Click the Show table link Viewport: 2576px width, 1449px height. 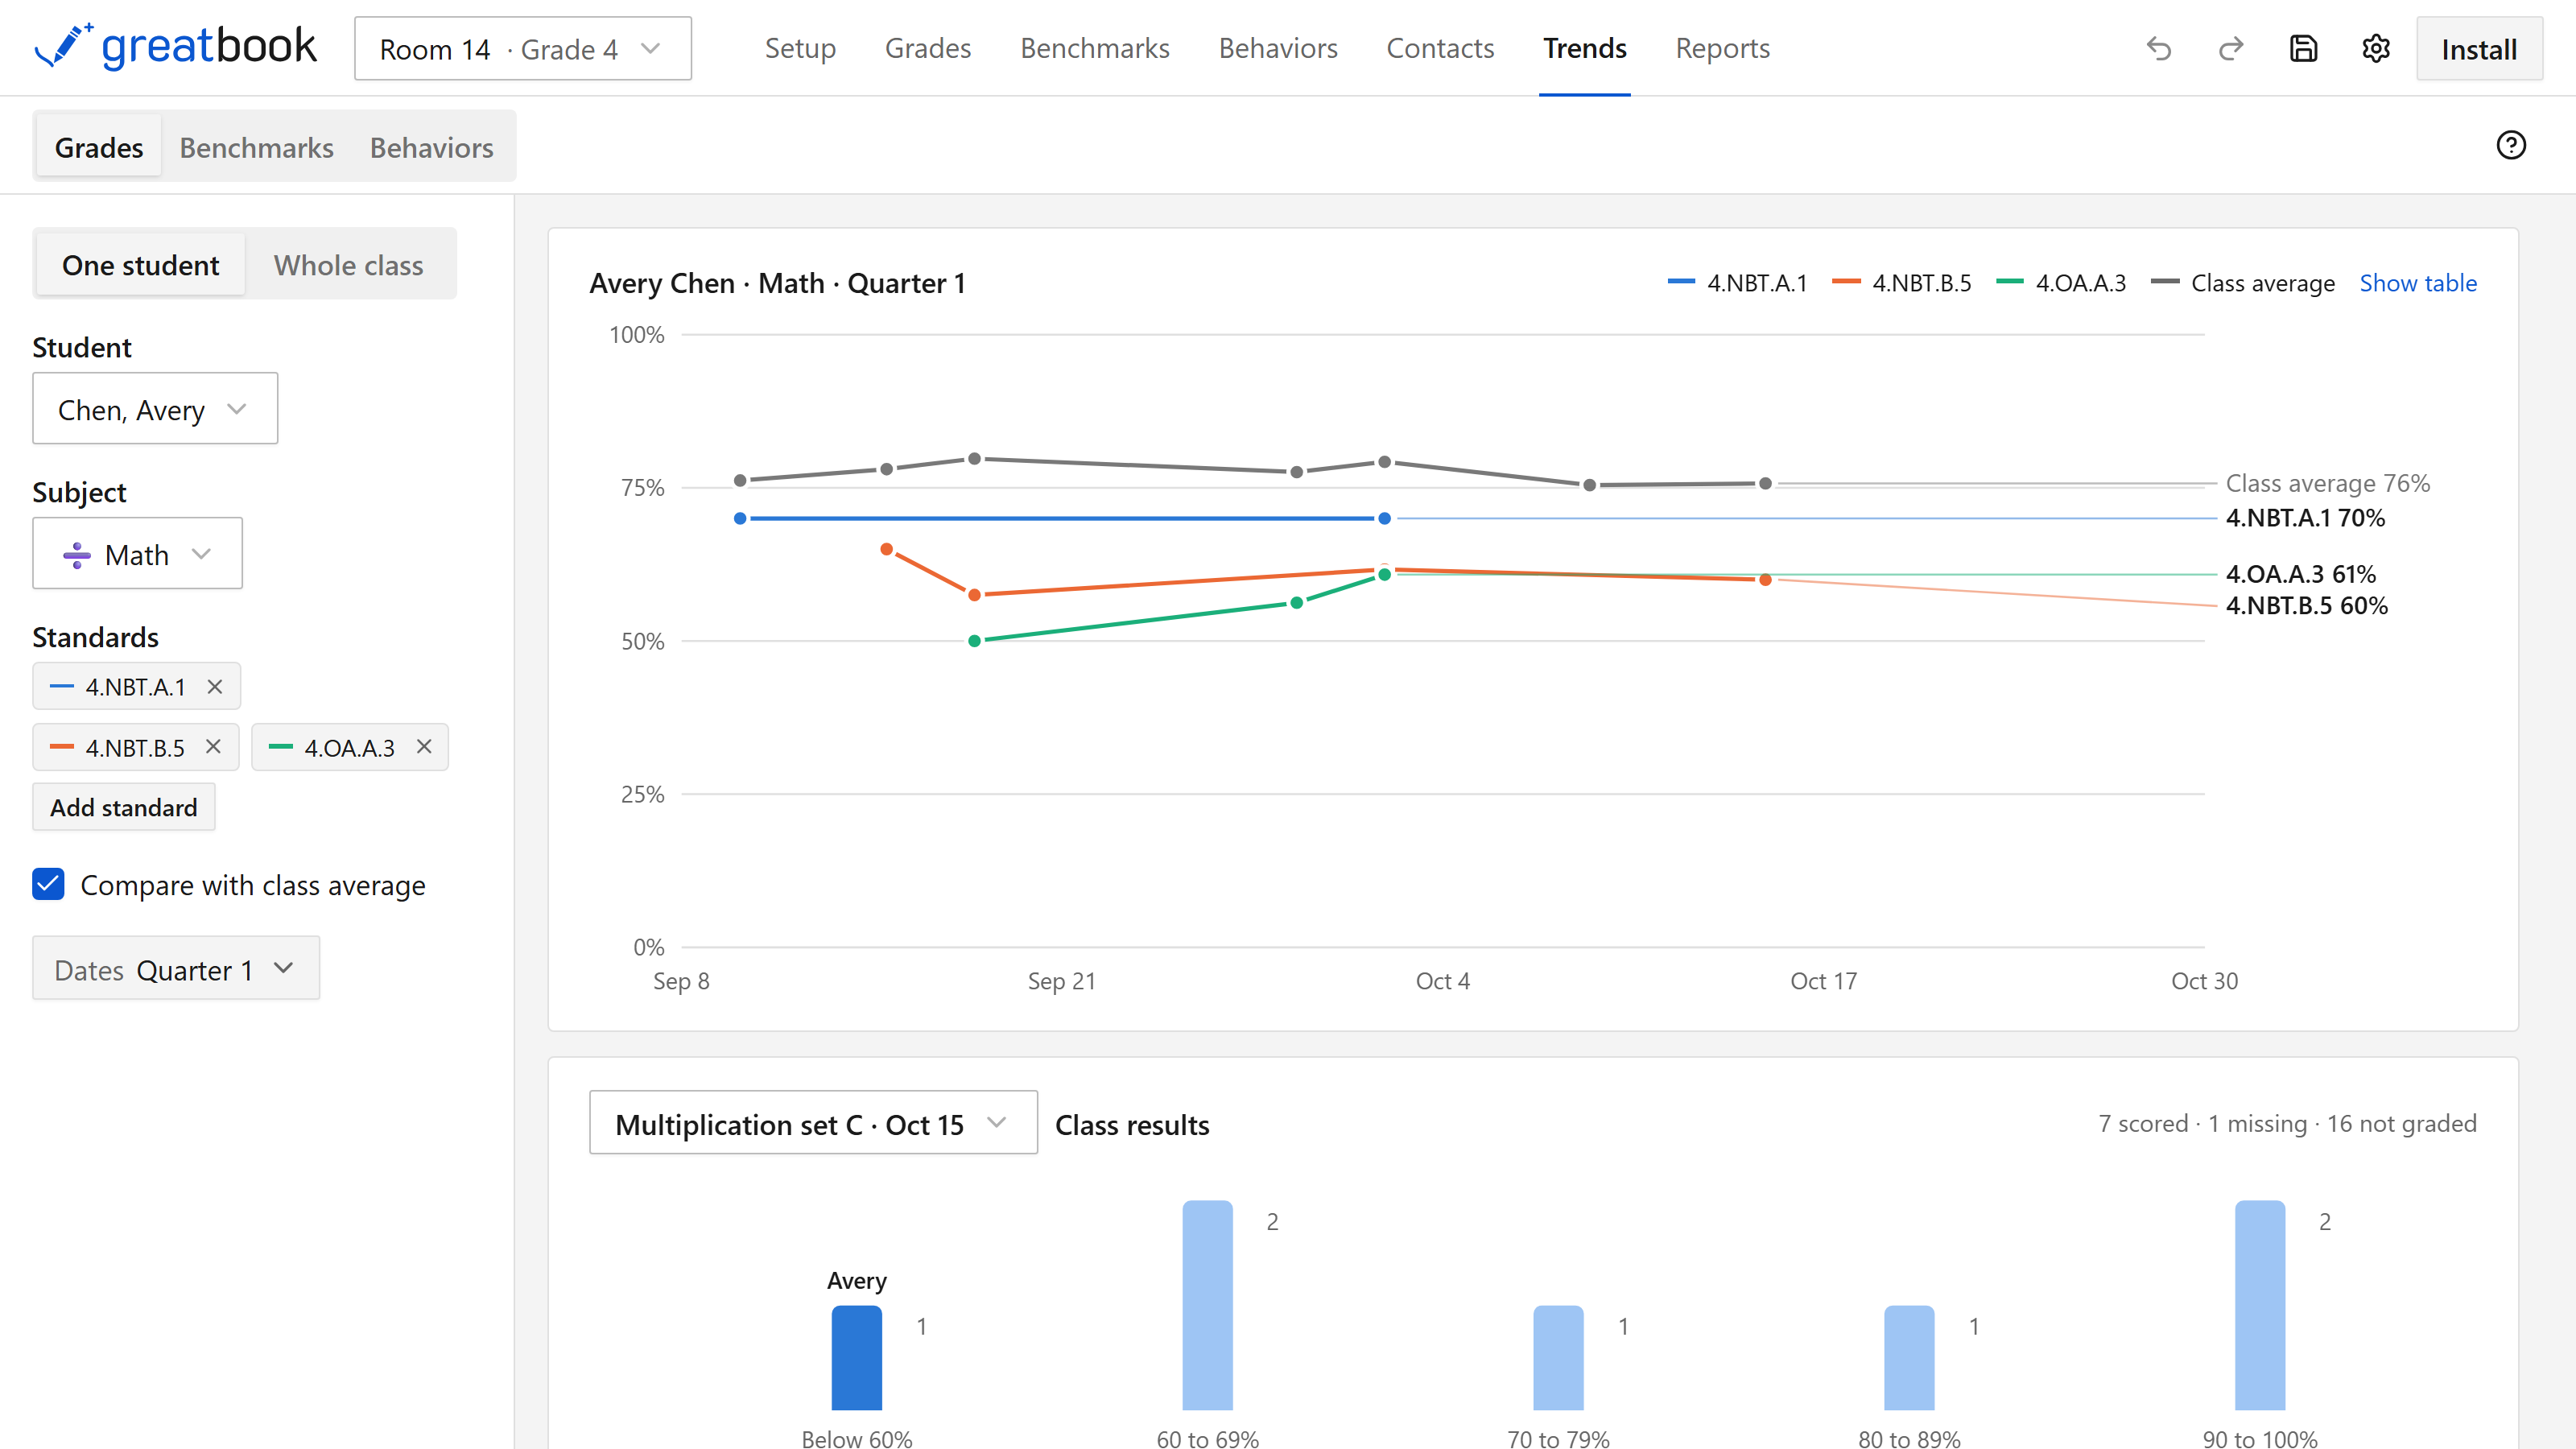(2417, 283)
